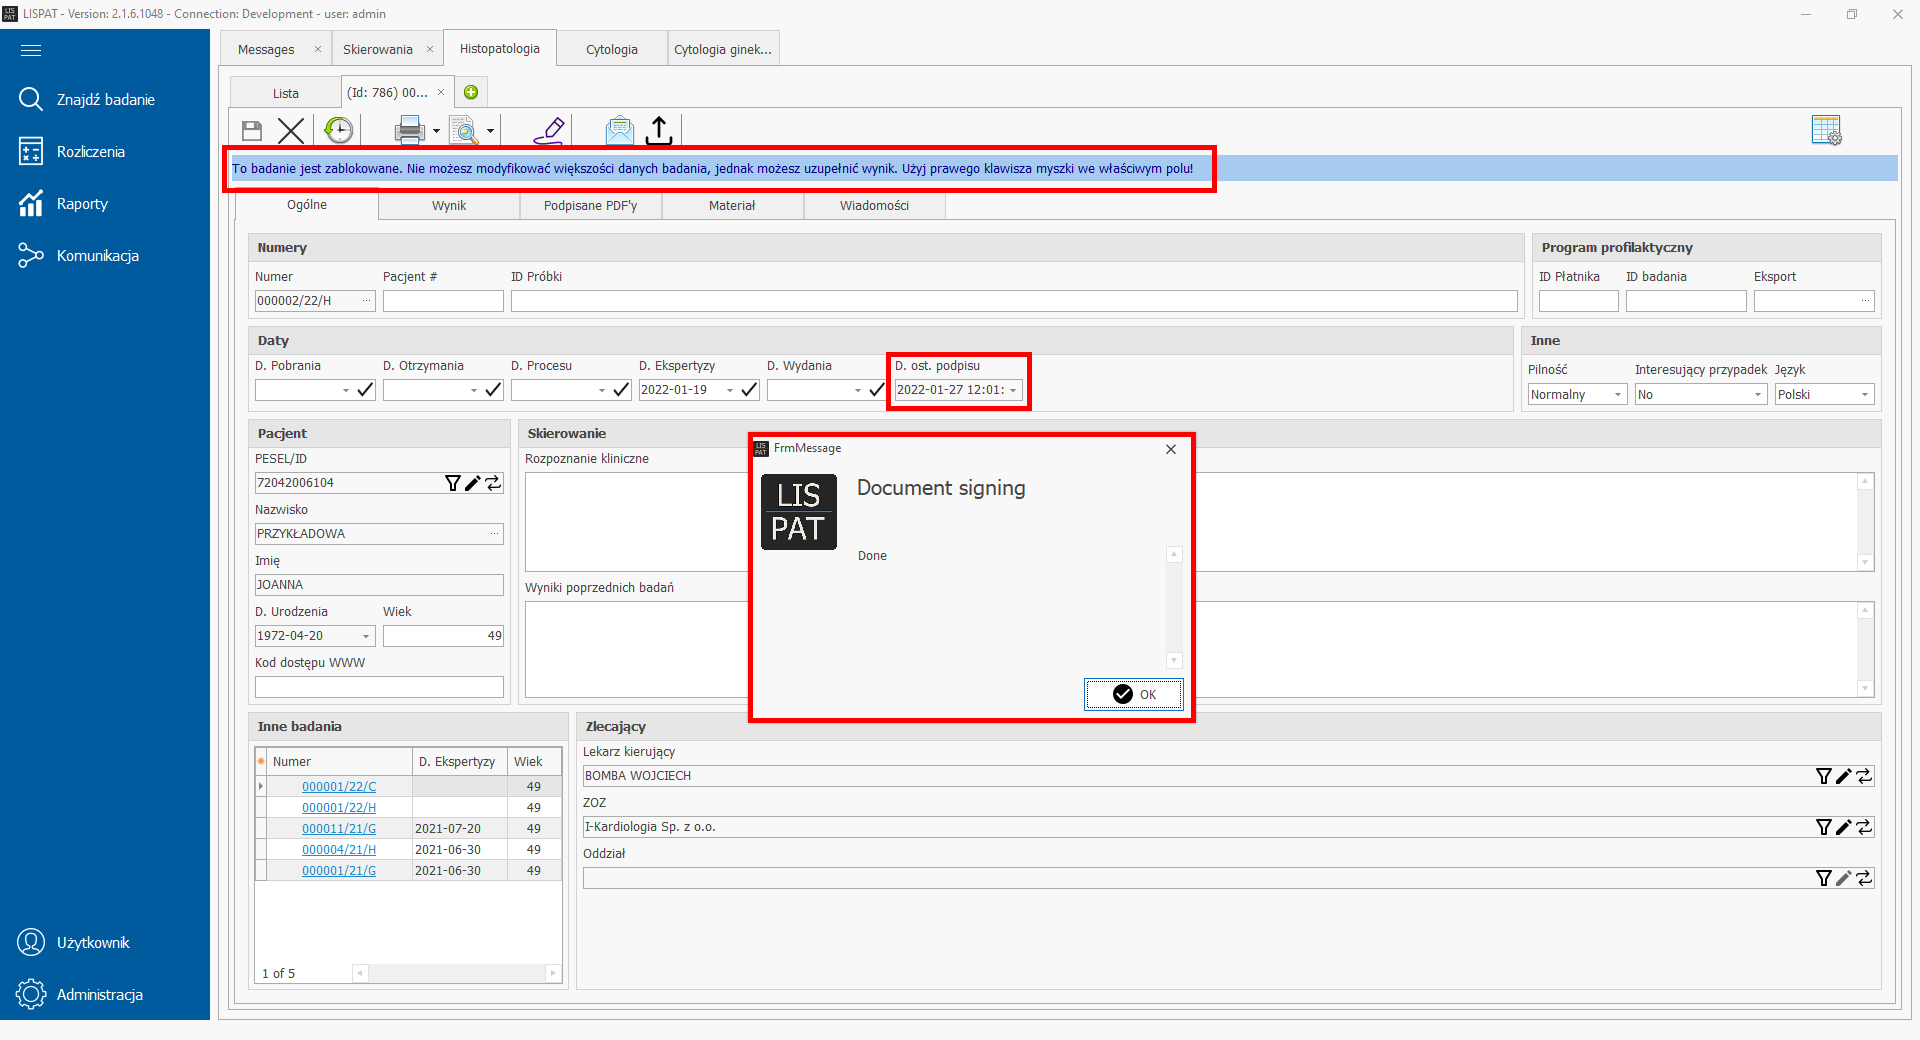Click the green plus add-tab icon
Viewport: 1920px width, 1040px height.
pos(471,93)
